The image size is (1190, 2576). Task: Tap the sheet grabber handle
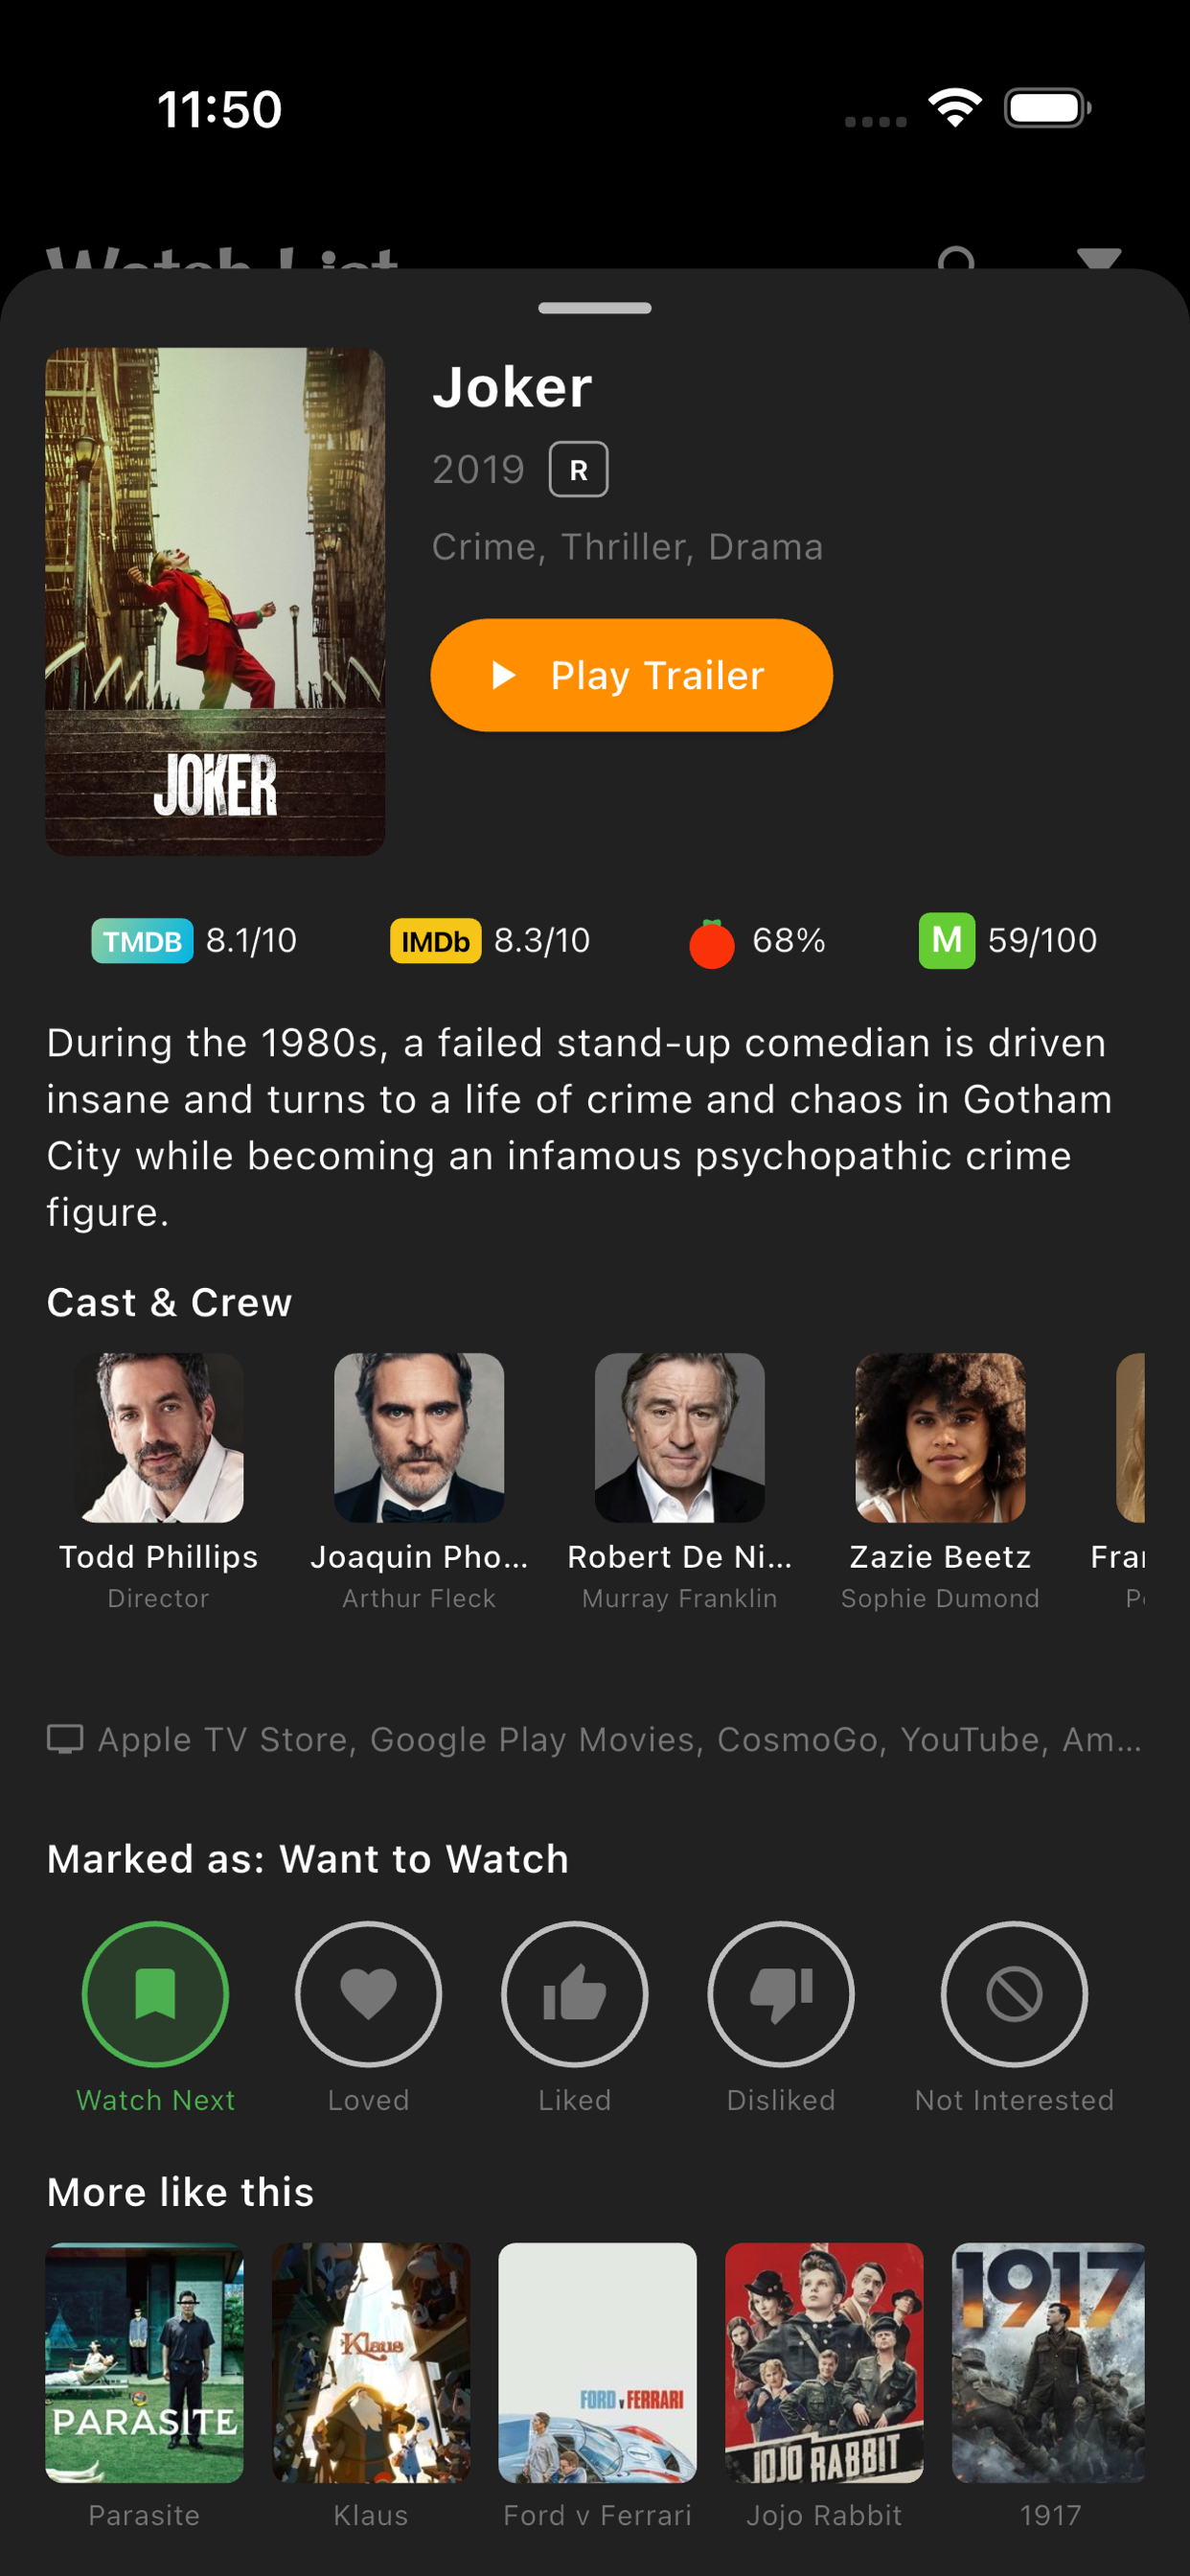pos(595,308)
